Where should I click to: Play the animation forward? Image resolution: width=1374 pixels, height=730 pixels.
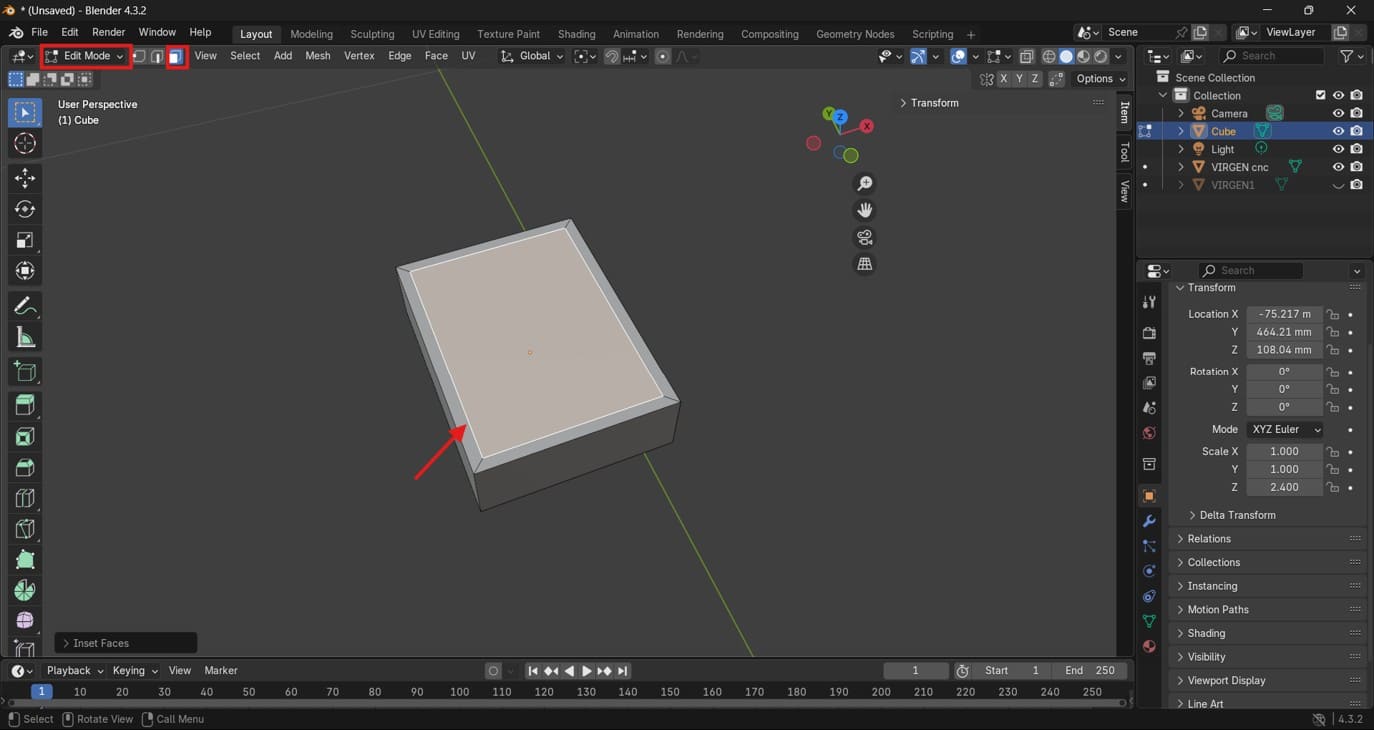pos(587,671)
